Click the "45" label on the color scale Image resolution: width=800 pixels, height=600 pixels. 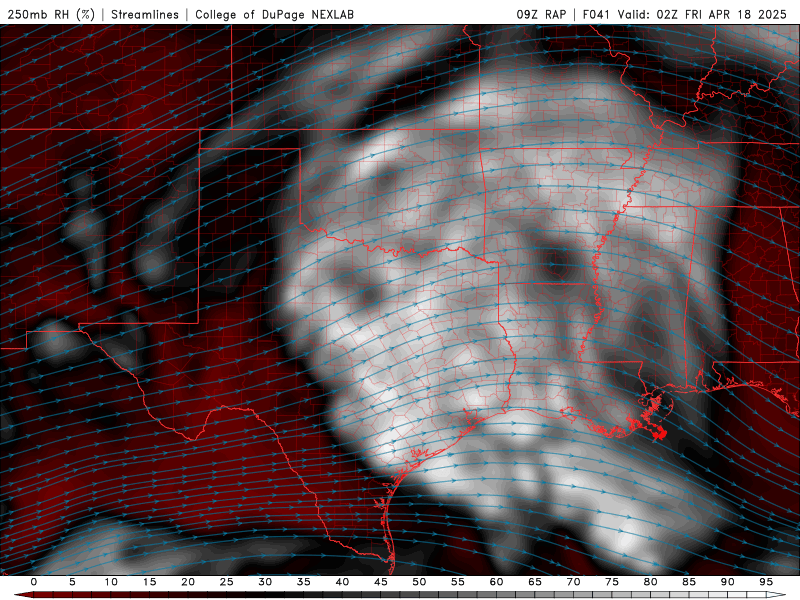[x=381, y=582]
